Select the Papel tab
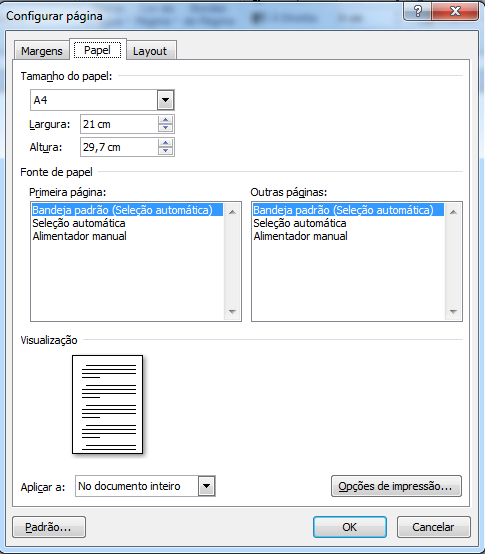Image resolution: width=485 pixels, height=554 pixels. pyautogui.click(x=97, y=50)
